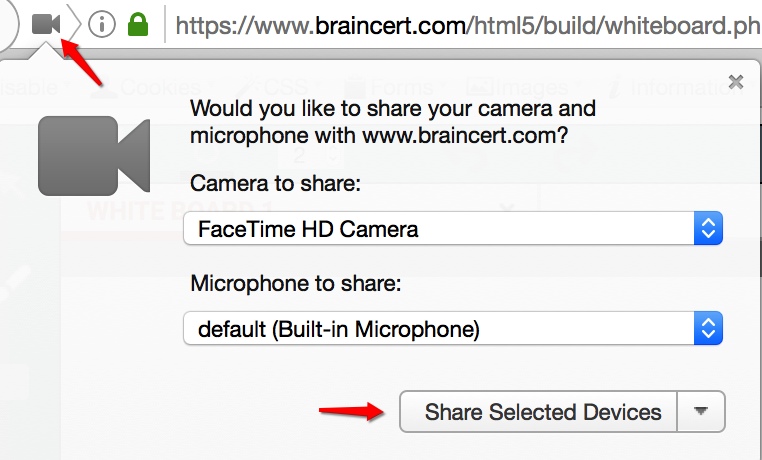Screen dimensions: 762x460
Task: Open the FaceTime HD Camera dropdown
Action: [453, 228]
